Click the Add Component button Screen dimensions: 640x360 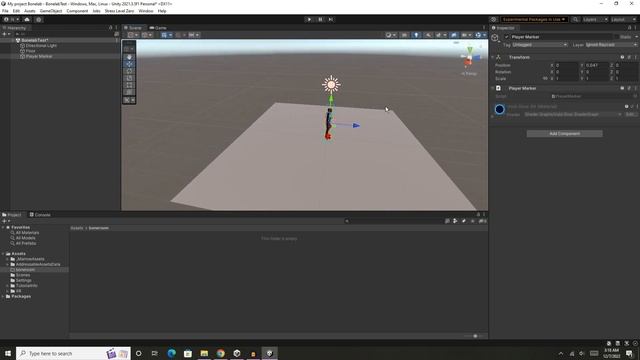point(564,133)
